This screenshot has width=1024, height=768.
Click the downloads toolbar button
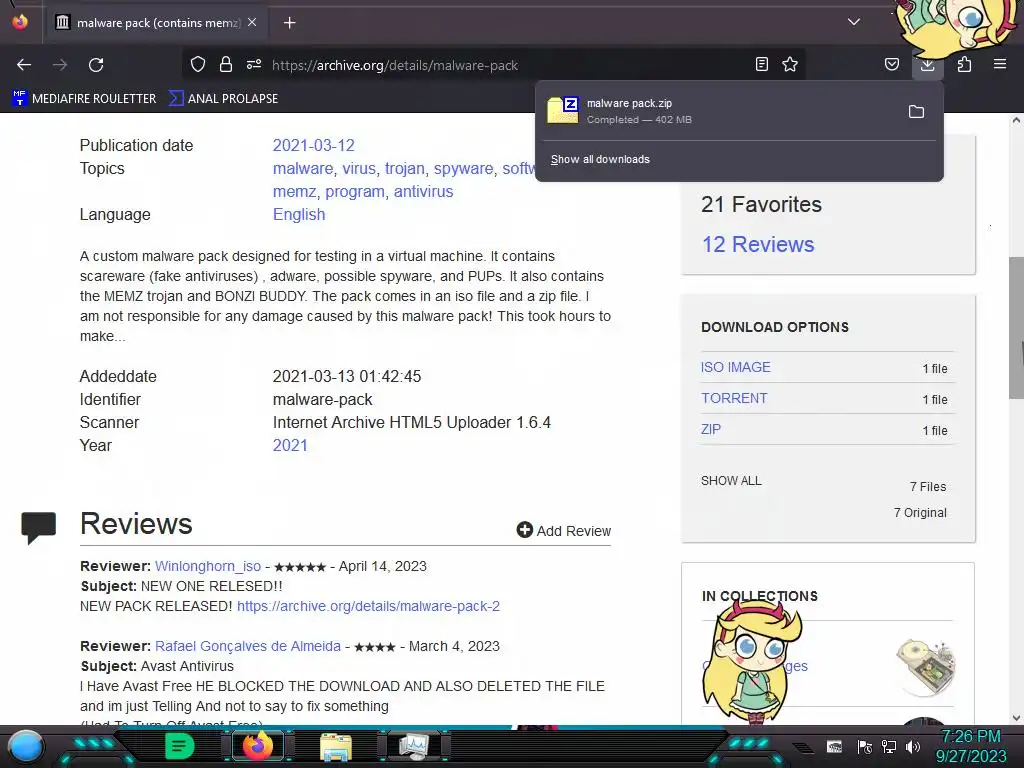[927, 65]
